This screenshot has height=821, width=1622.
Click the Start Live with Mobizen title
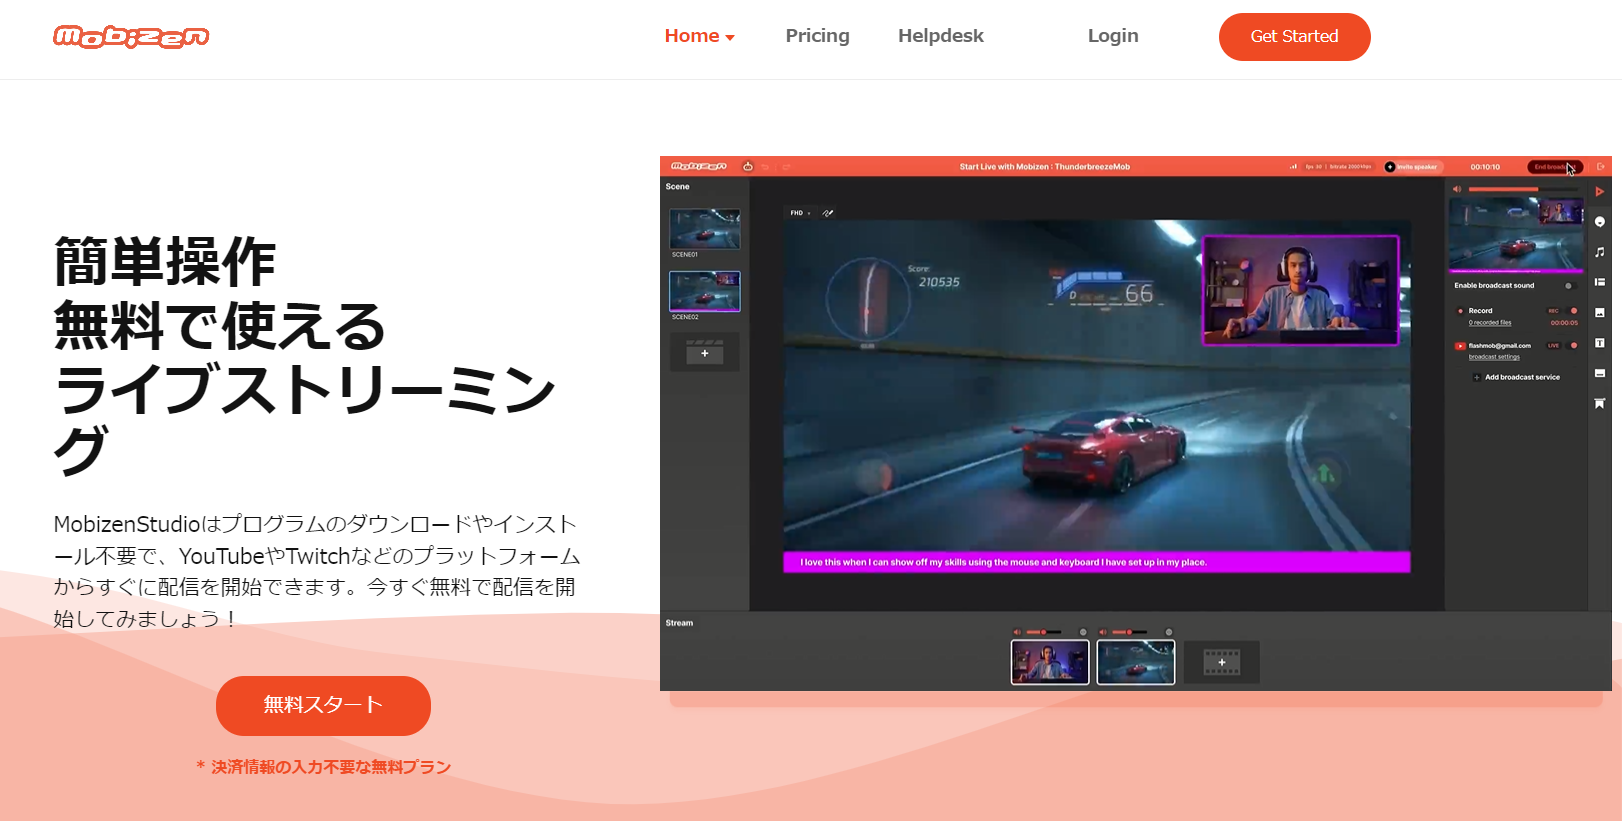[1045, 167]
